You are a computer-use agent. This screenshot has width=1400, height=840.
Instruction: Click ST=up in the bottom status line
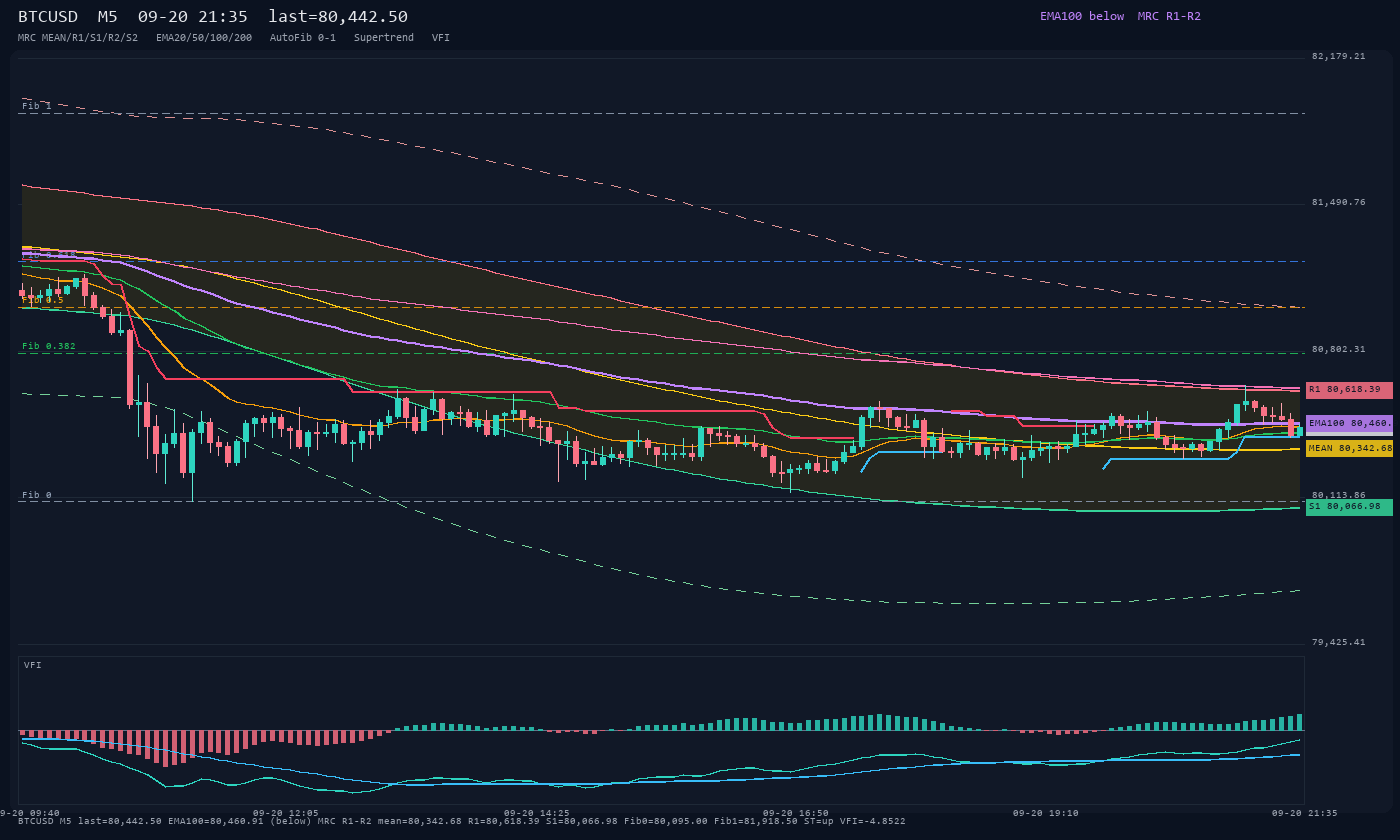(819, 821)
